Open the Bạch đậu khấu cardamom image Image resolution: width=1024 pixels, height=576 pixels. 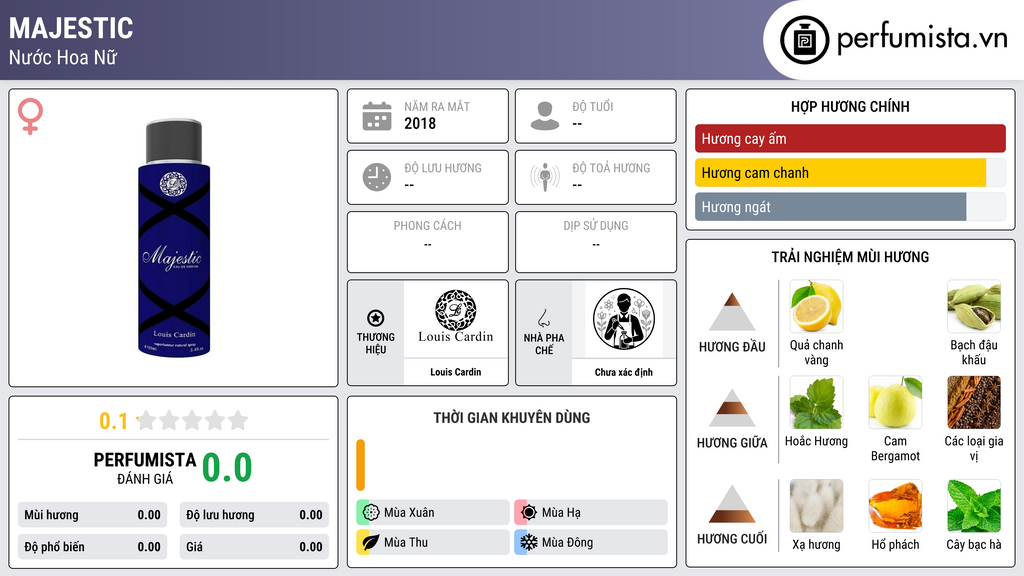[974, 307]
